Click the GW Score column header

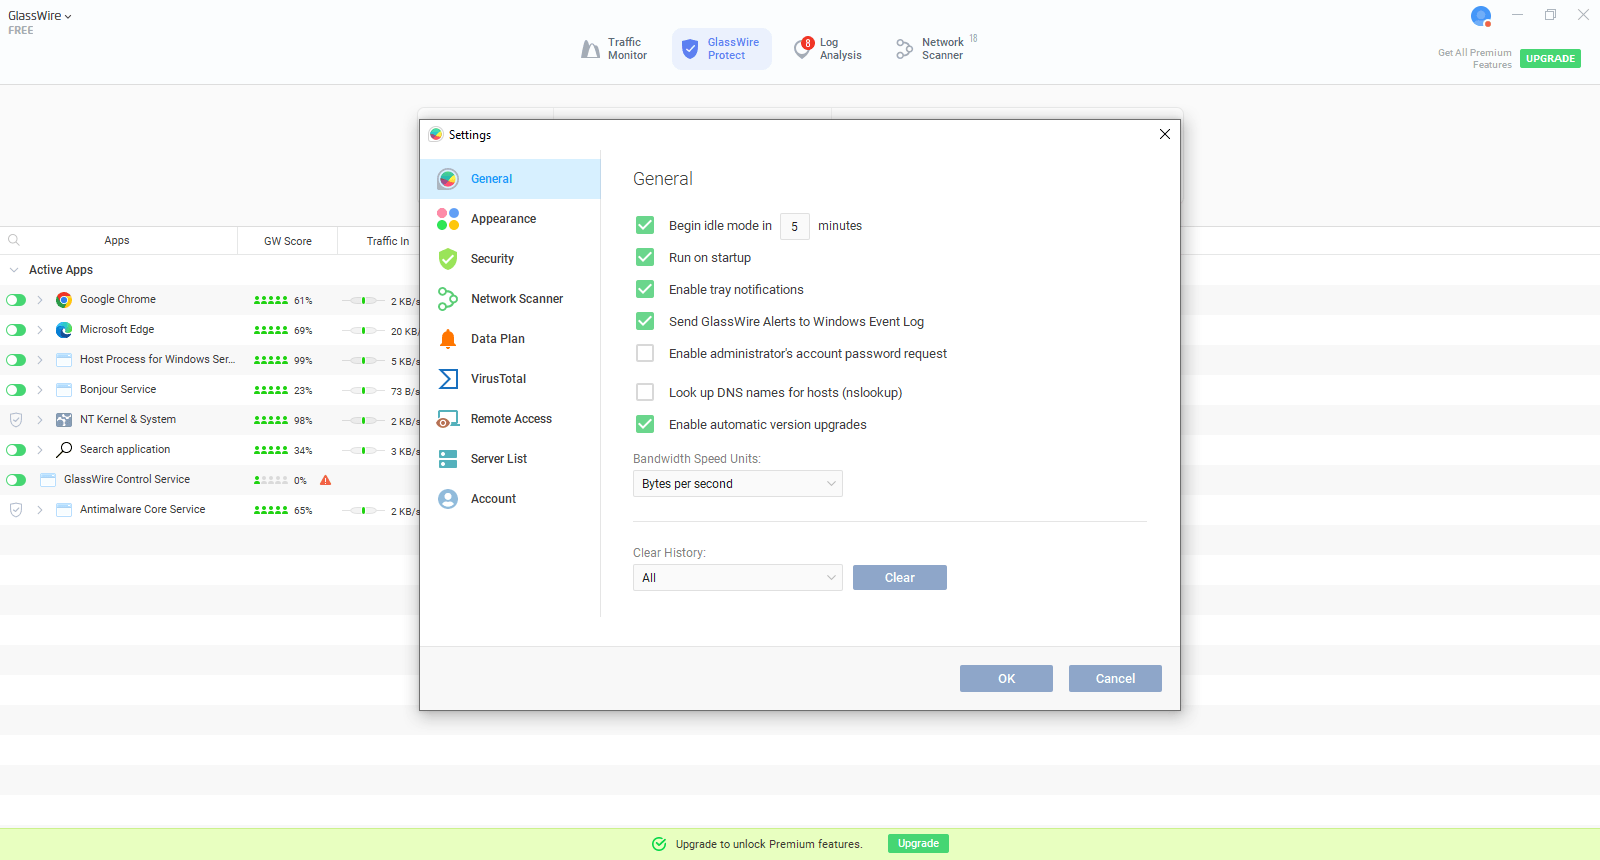(288, 241)
